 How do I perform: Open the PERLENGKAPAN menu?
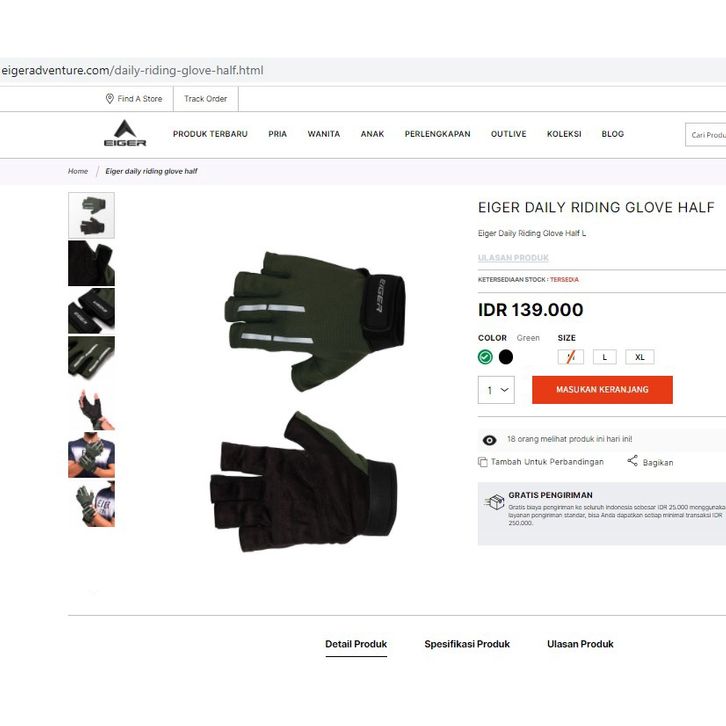pyautogui.click(x=438, y=134)
